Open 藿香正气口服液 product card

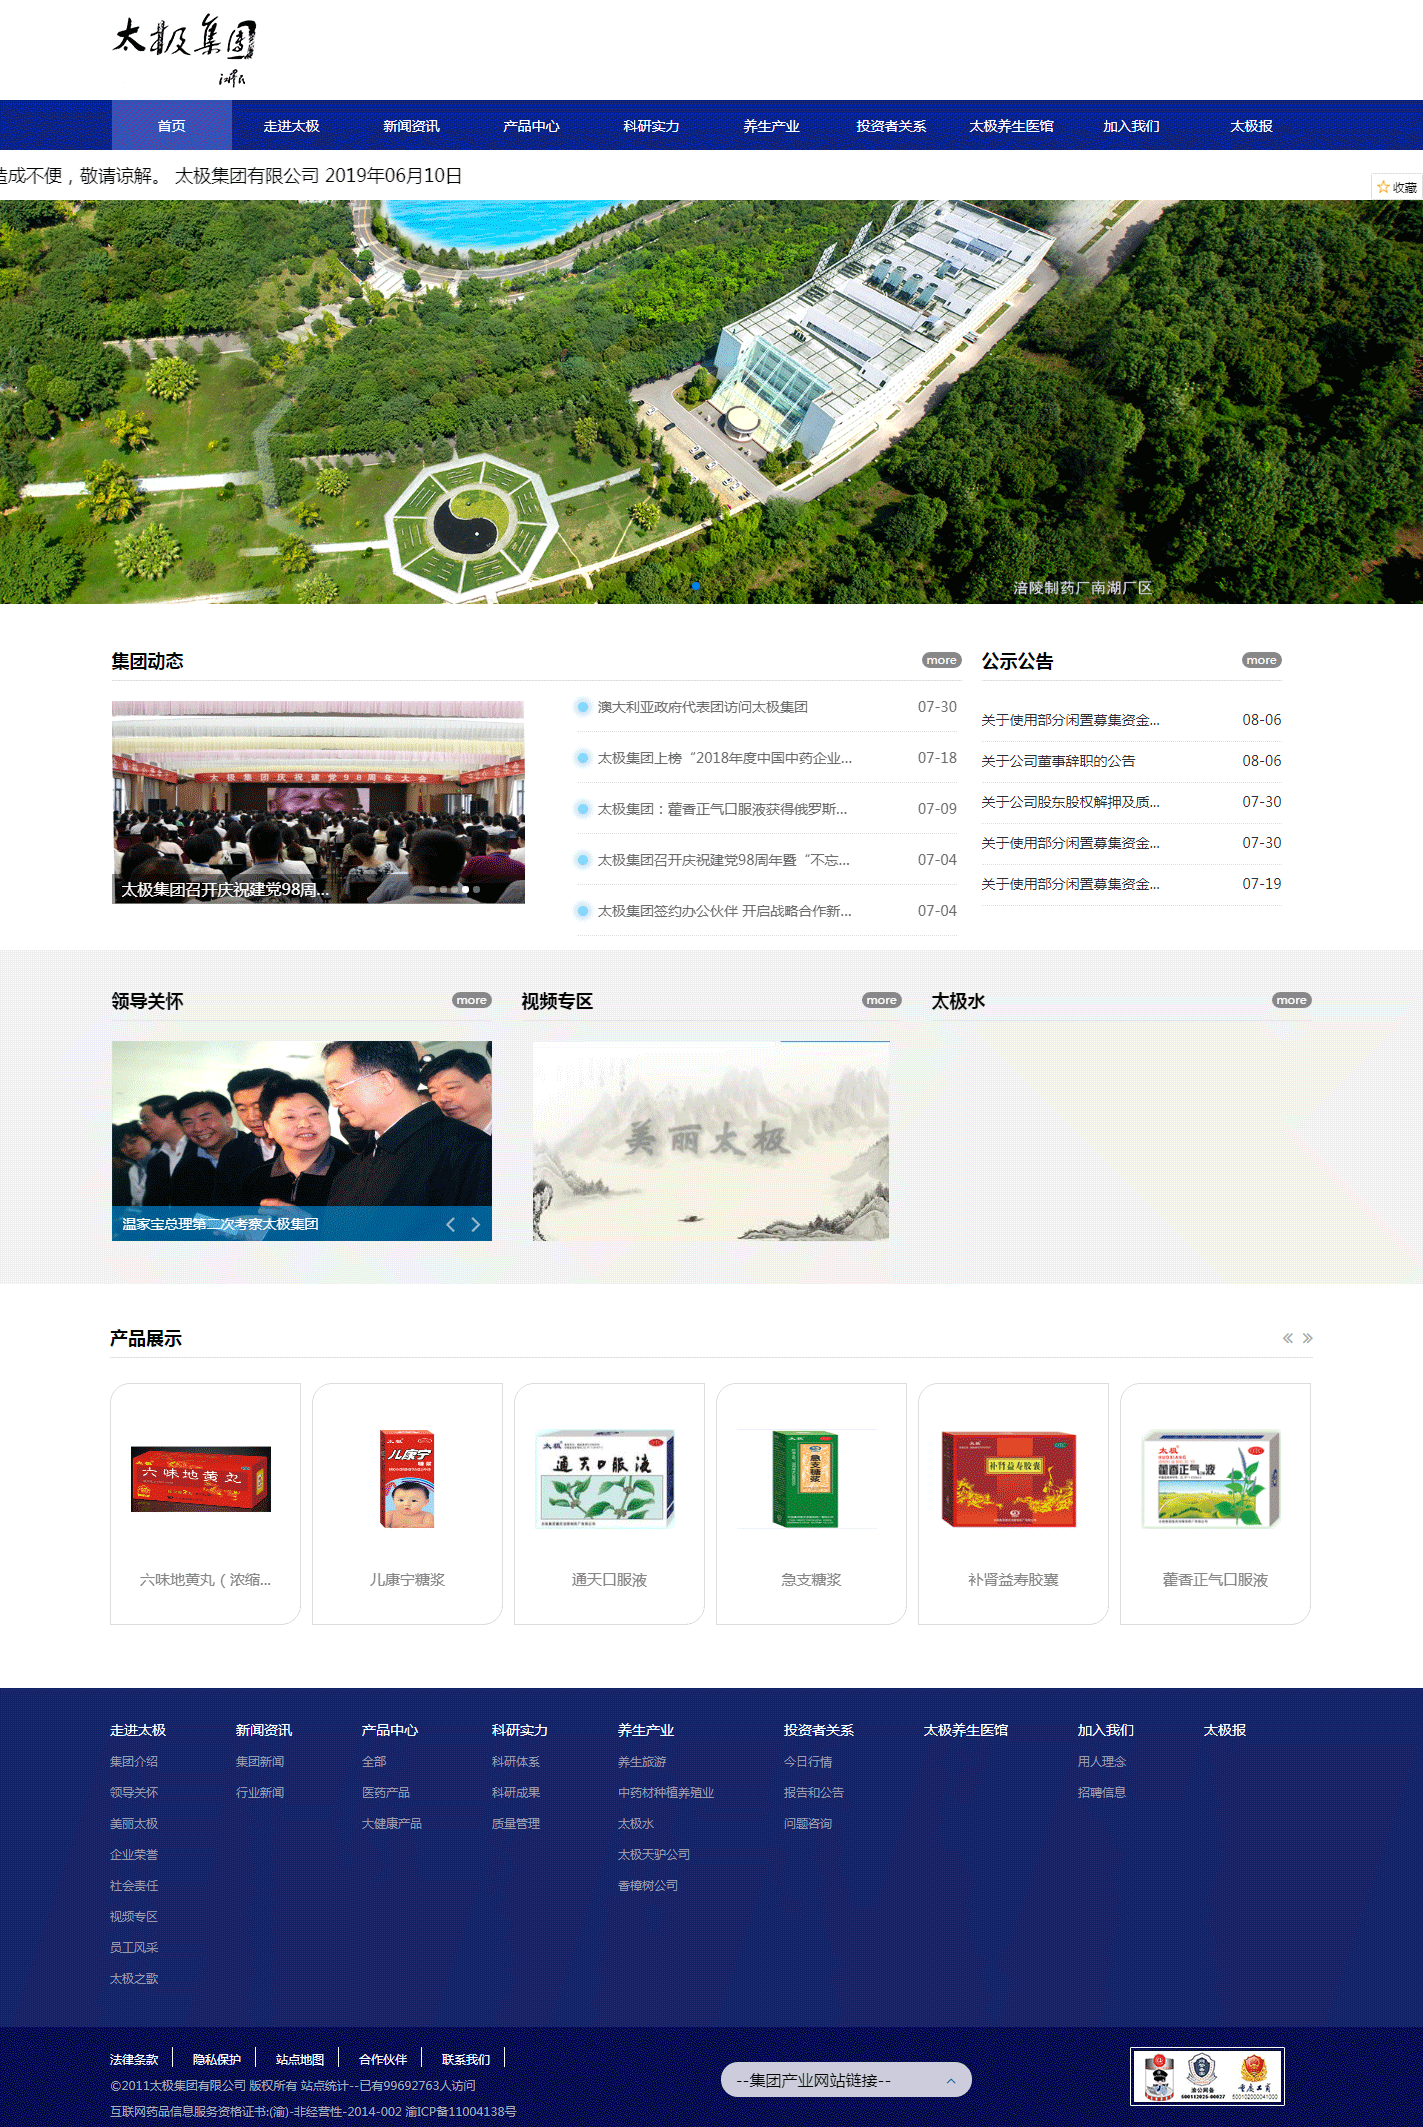tap(1215, 1504)
